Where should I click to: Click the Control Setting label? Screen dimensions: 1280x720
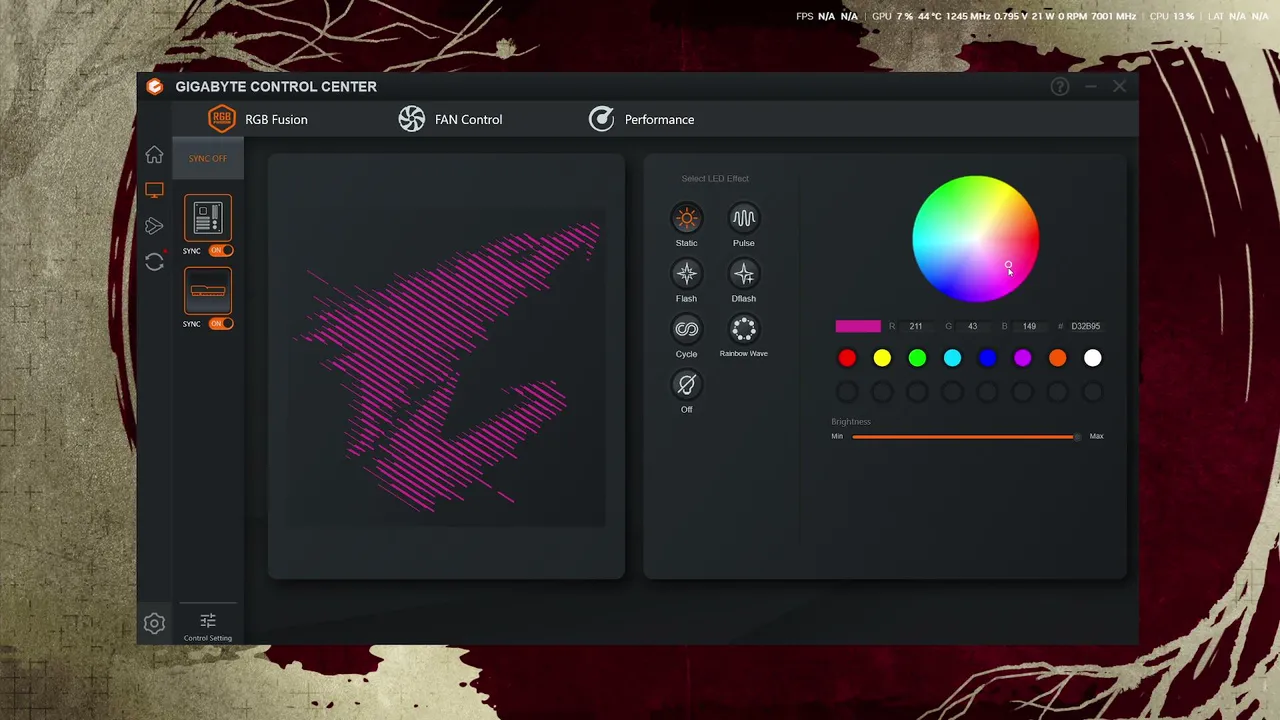coord(208,638)
